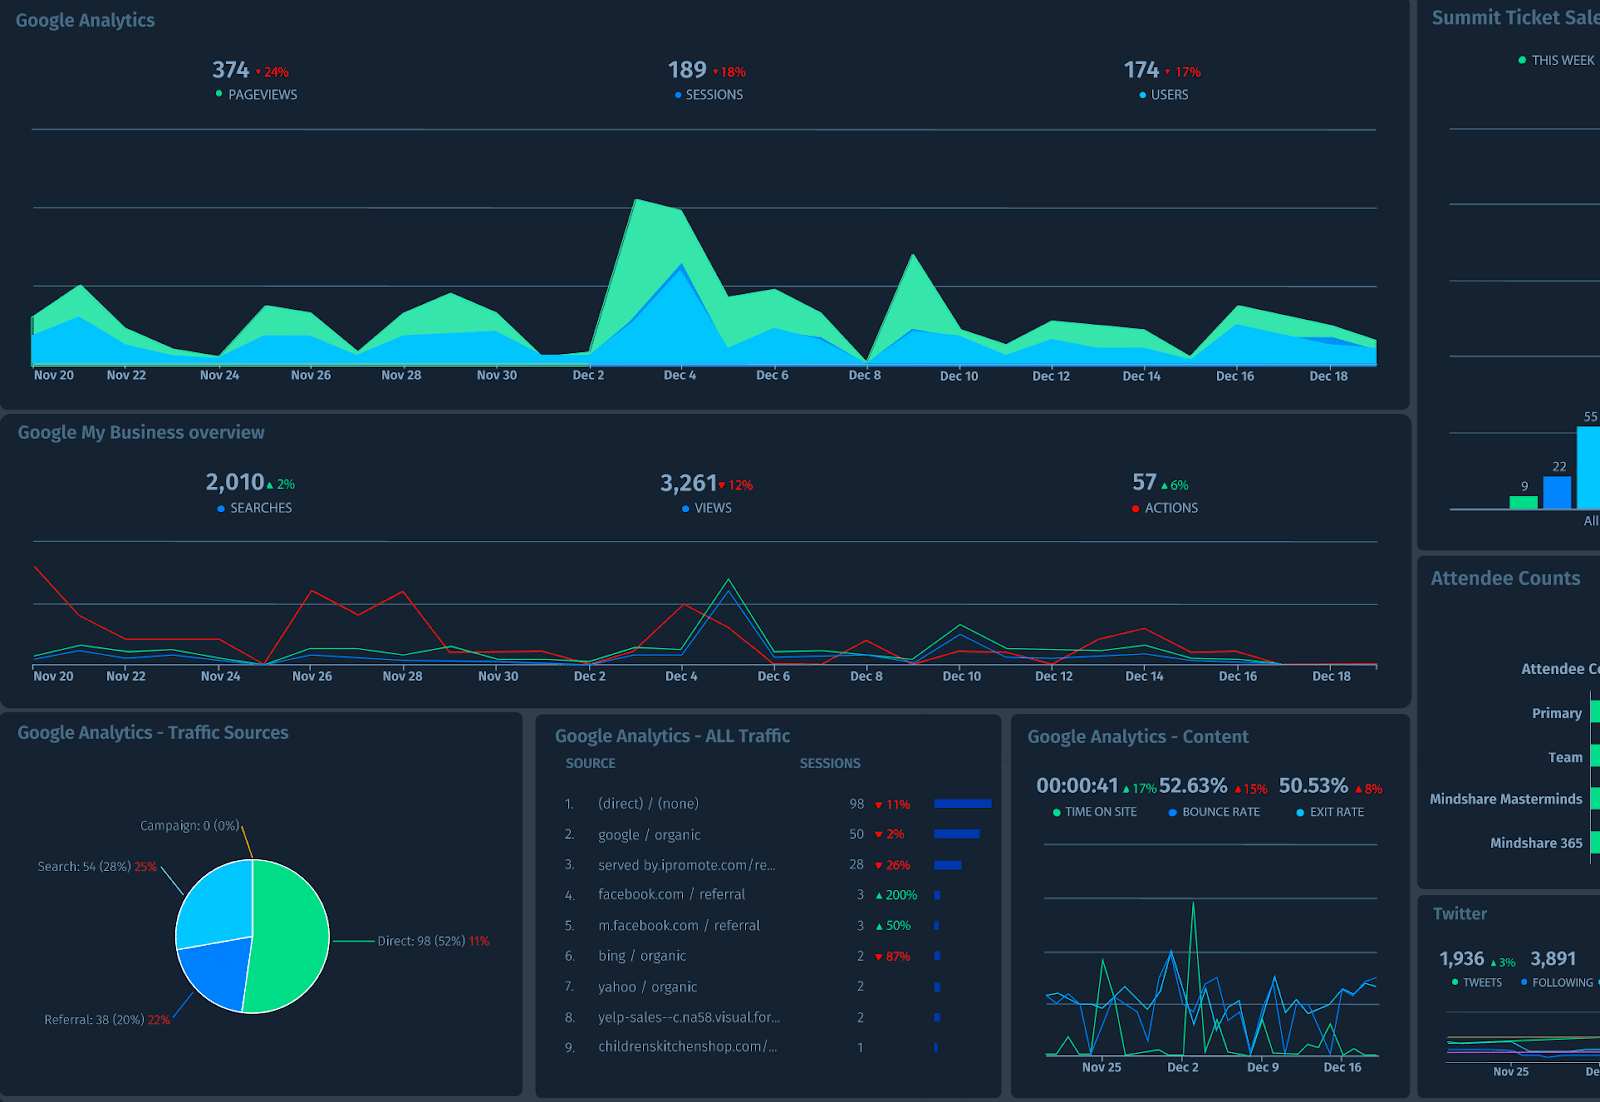Expand the google / organic source row
1600x1102 pixels.
click(x=648, y=834)
